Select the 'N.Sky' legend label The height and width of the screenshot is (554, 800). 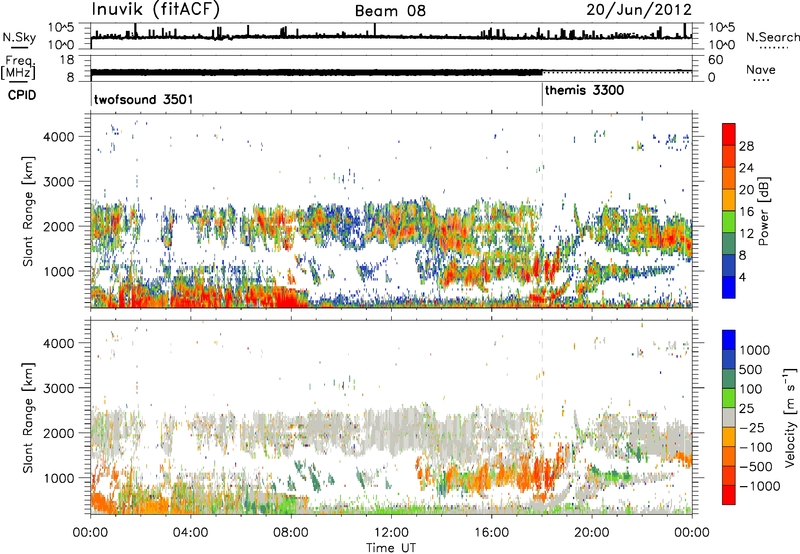19,37
